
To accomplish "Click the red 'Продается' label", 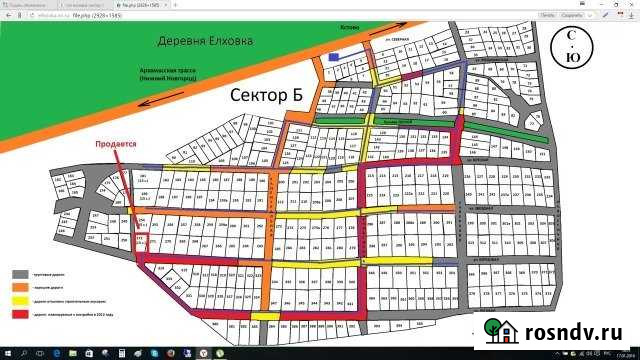I will click(x=116, y=144).
